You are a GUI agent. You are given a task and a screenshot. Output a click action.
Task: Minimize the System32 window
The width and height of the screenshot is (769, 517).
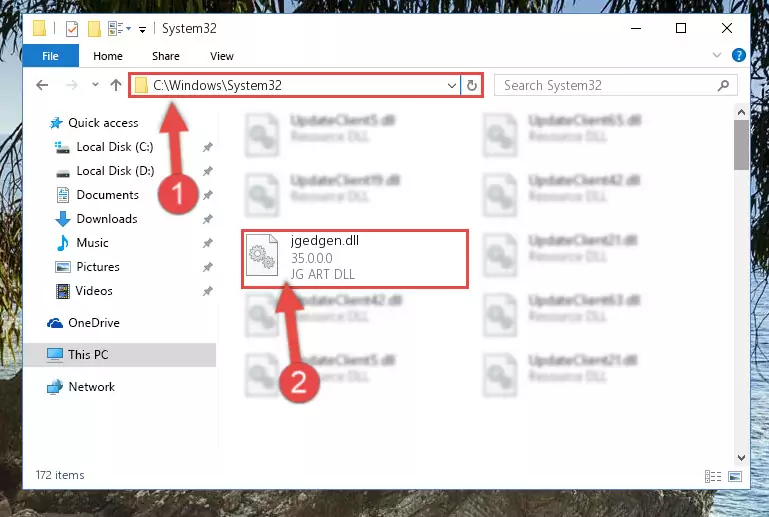coord(636,28)
